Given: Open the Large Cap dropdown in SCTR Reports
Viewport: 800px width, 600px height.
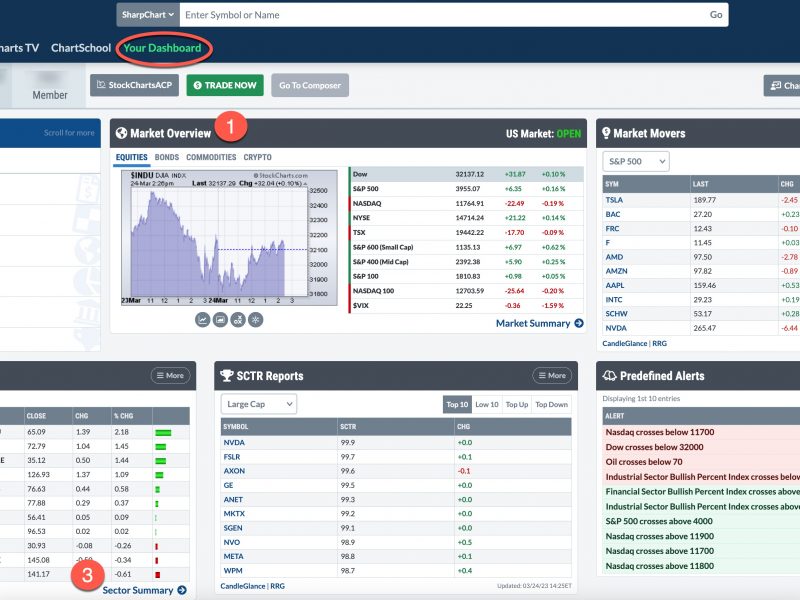Looking at the screenshot, I should 259,404.
